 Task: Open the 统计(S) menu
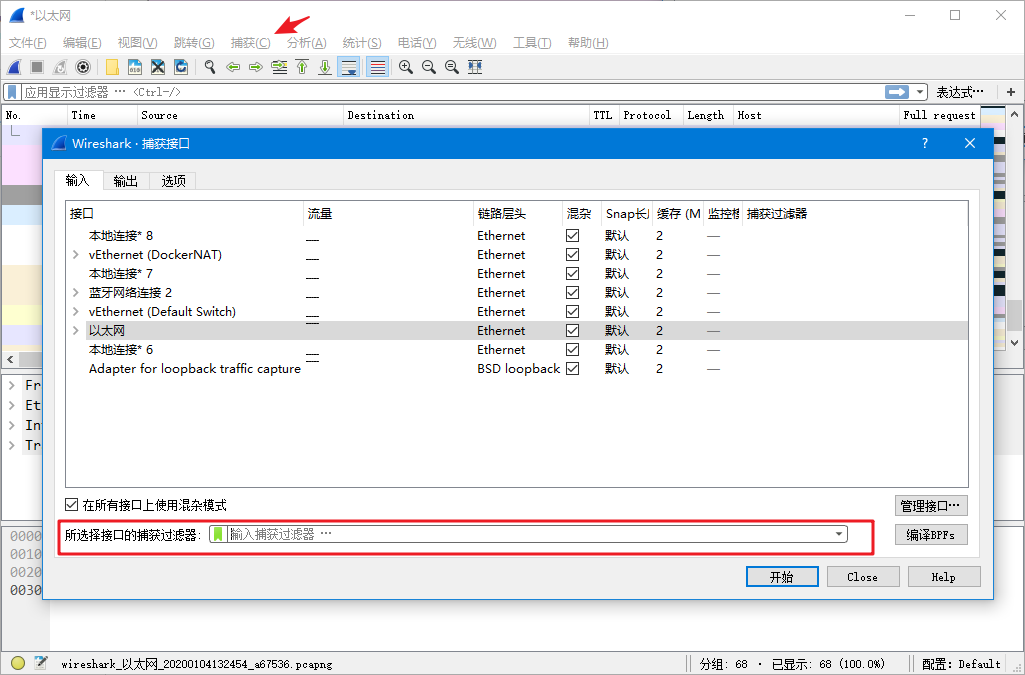coord(361,42)
